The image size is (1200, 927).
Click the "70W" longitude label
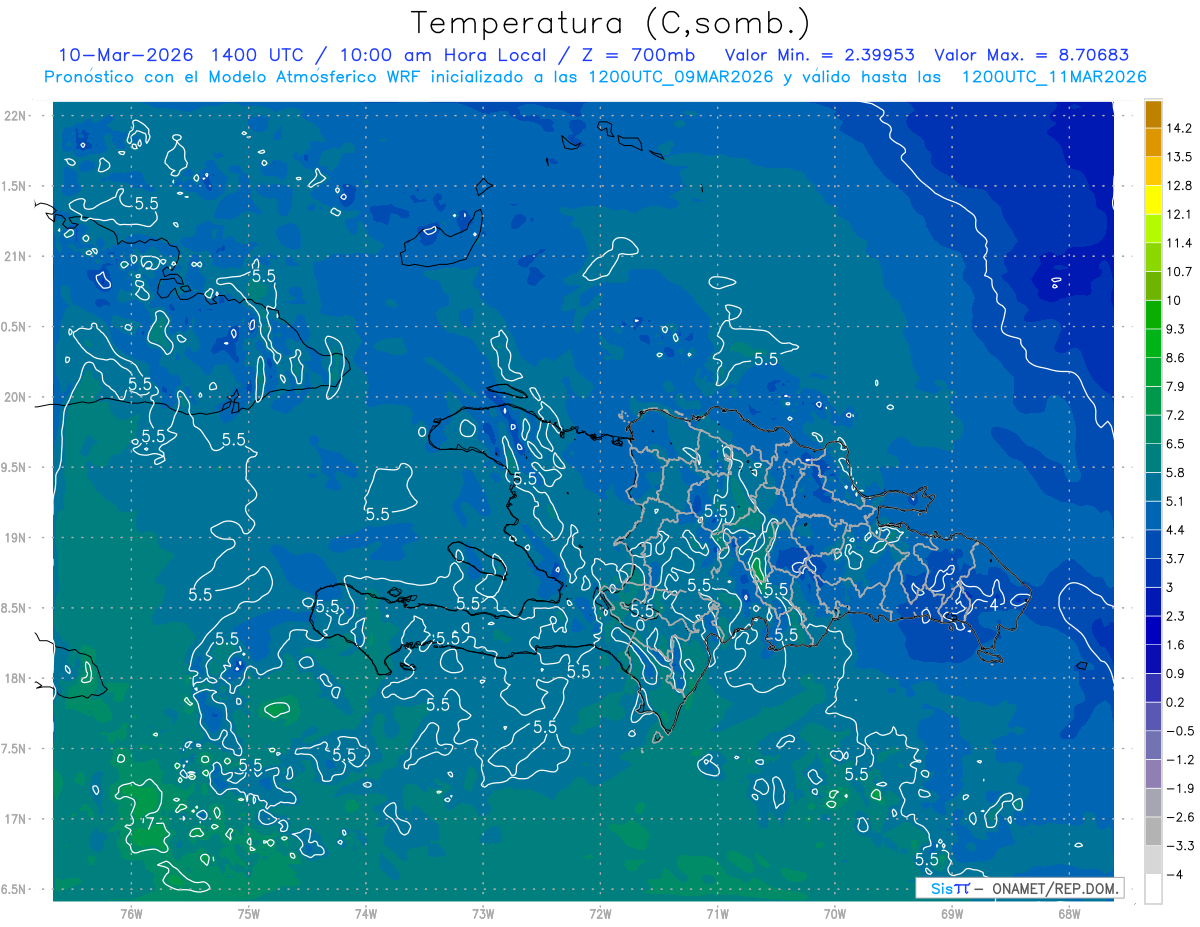[835, 914]
